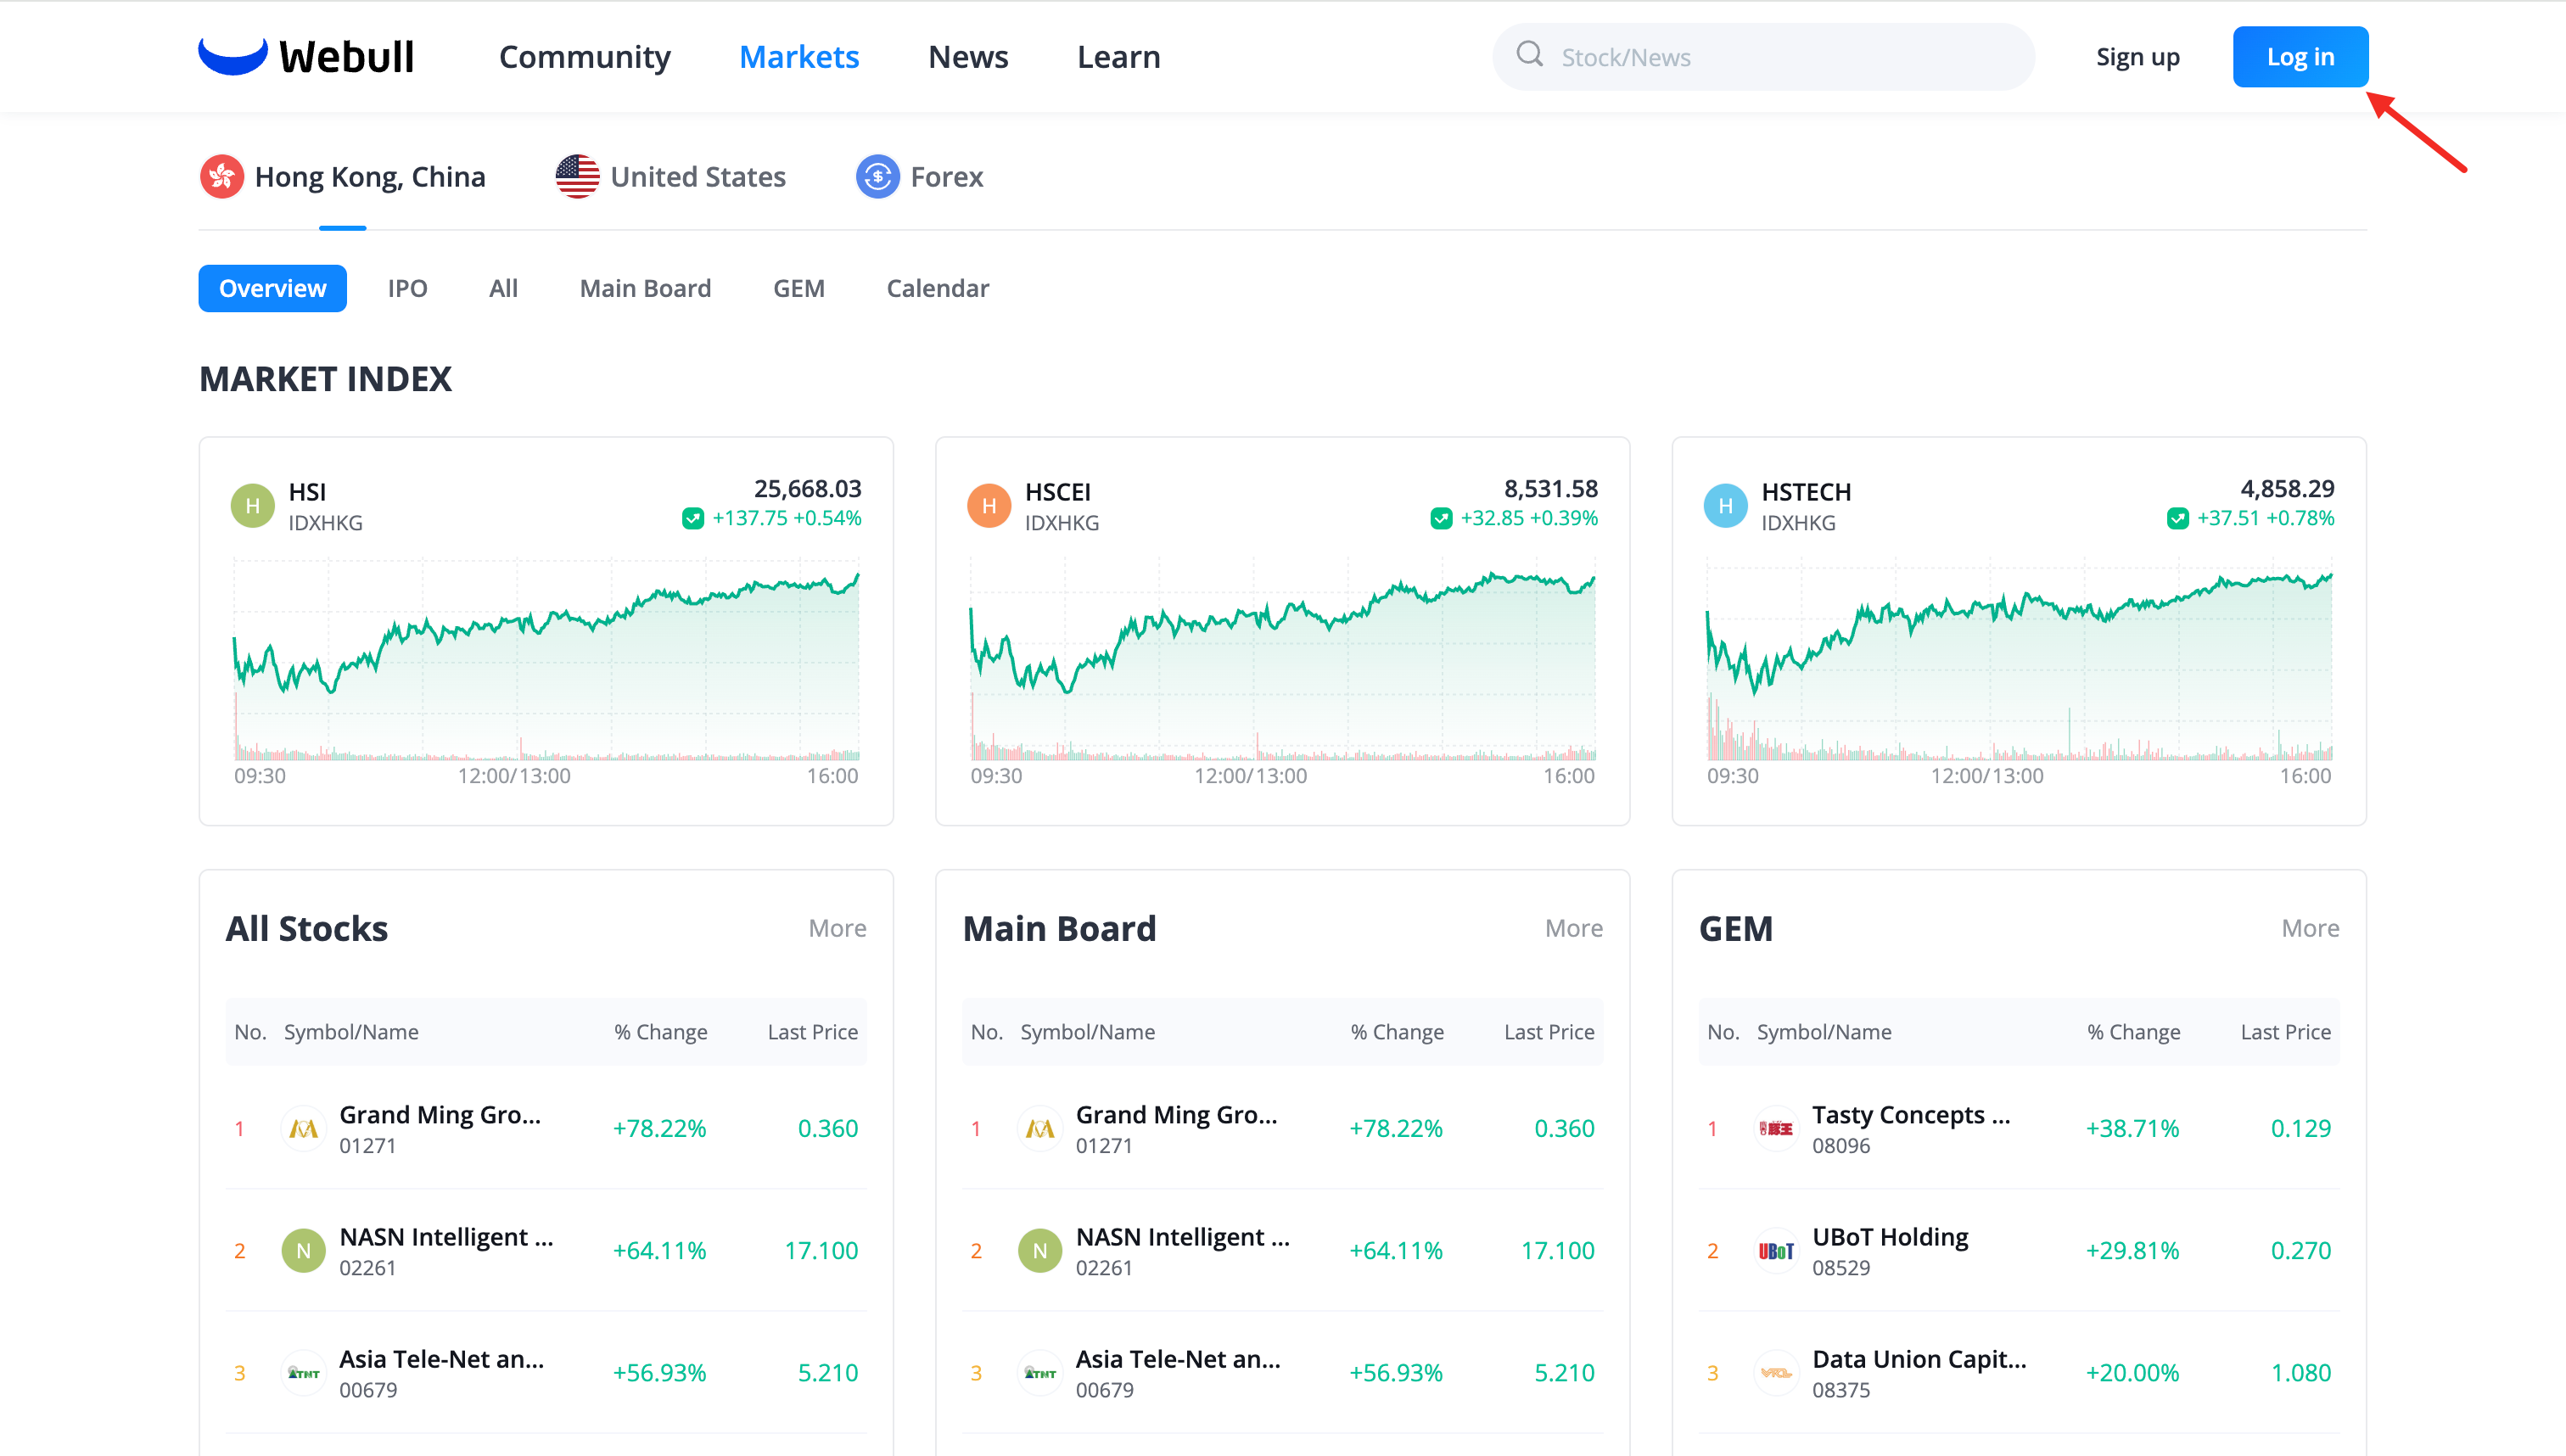Click +38.71% for Tasty Concepts
This screenshot has width=2566, height=1456.
coord(2132,1128)
